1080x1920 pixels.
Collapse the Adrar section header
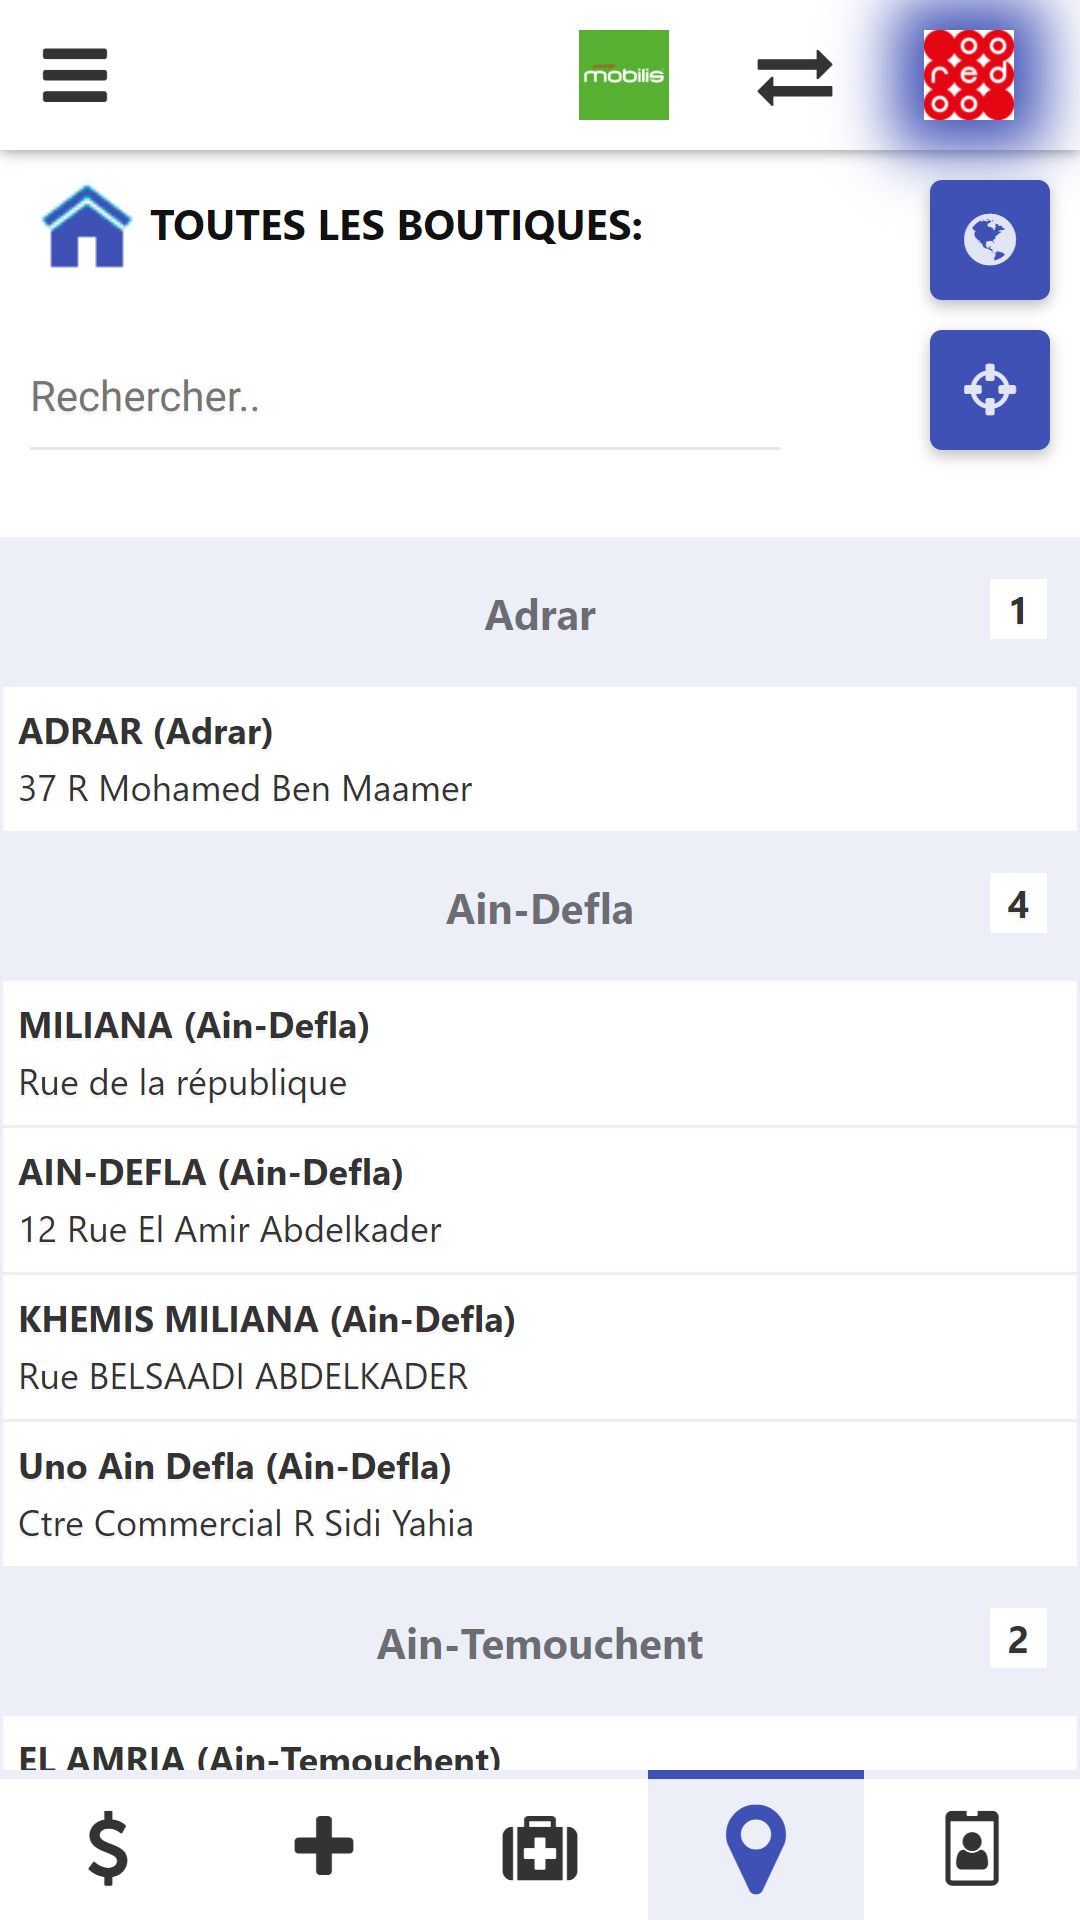coord(540,614)
